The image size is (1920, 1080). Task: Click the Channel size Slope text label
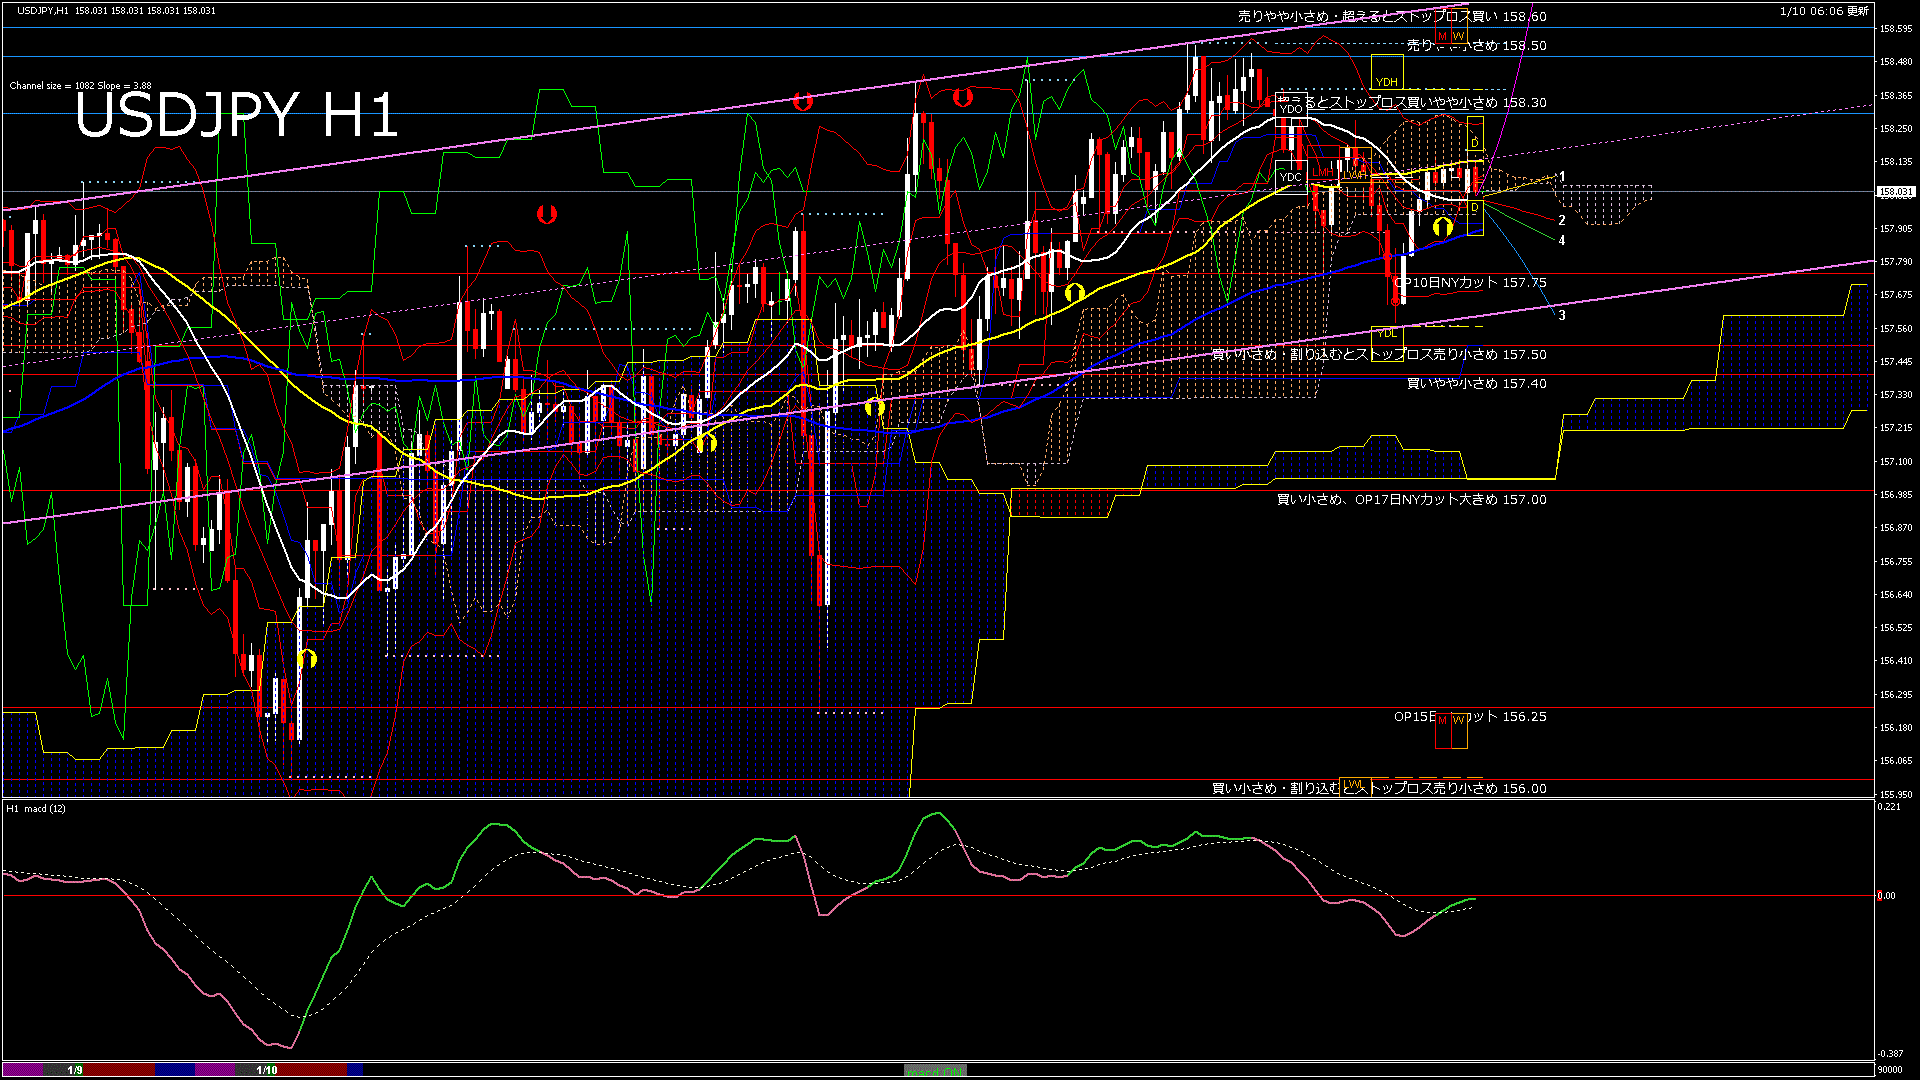coord(80,86)
